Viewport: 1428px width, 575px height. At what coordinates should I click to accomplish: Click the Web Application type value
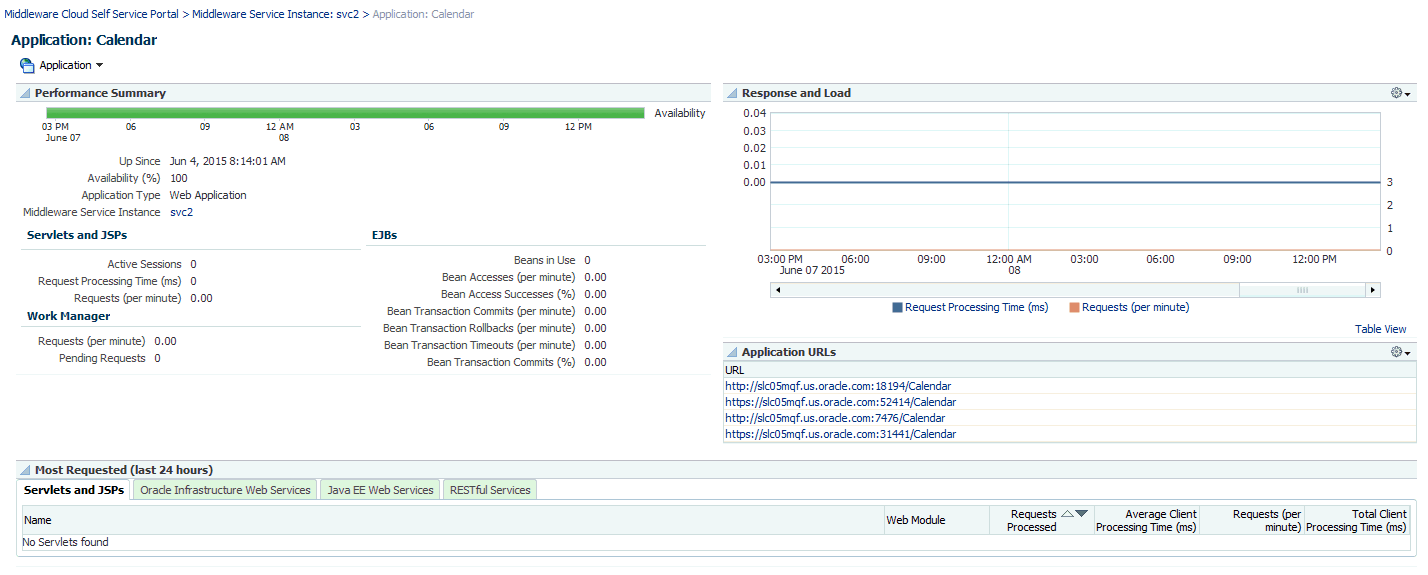(x=208, y=195)
